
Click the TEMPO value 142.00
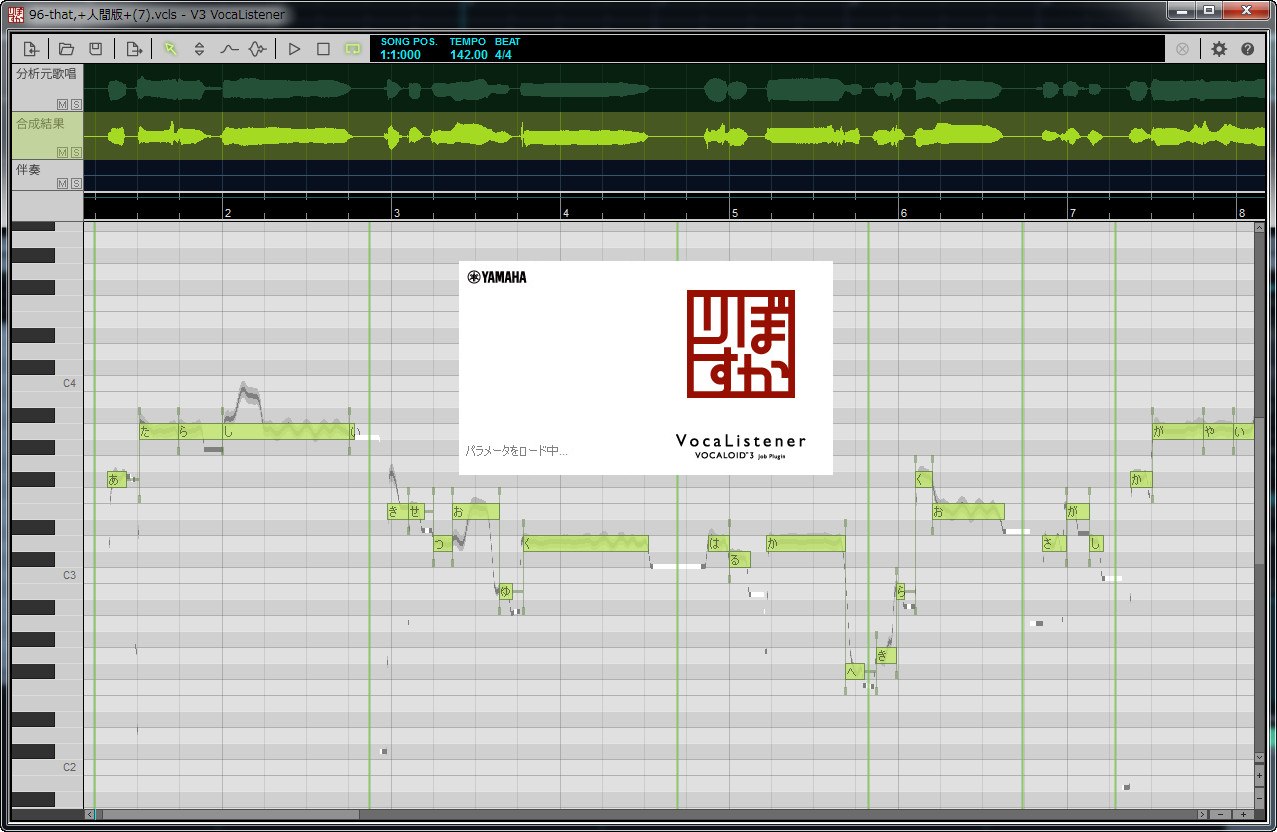[x=468, y=55]
